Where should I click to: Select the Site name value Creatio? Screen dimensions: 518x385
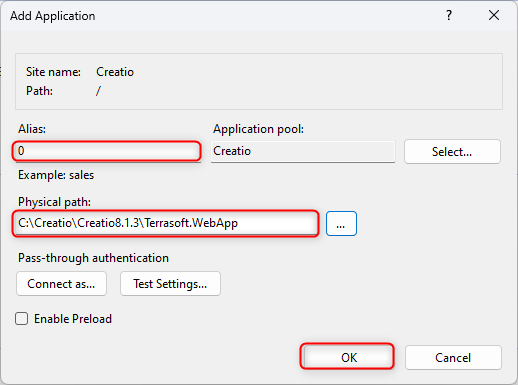pos(115,72)
